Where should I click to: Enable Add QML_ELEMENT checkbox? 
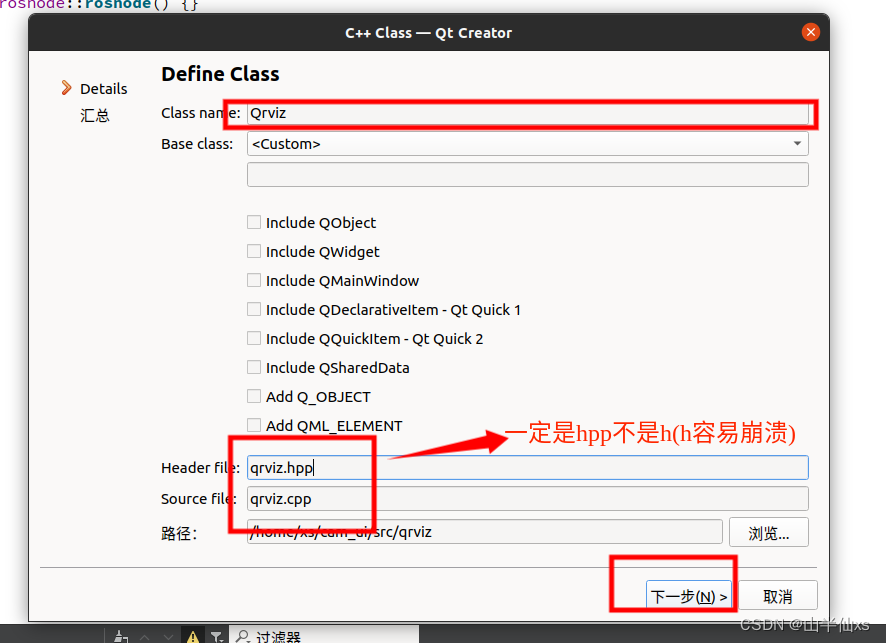[254, 425]
